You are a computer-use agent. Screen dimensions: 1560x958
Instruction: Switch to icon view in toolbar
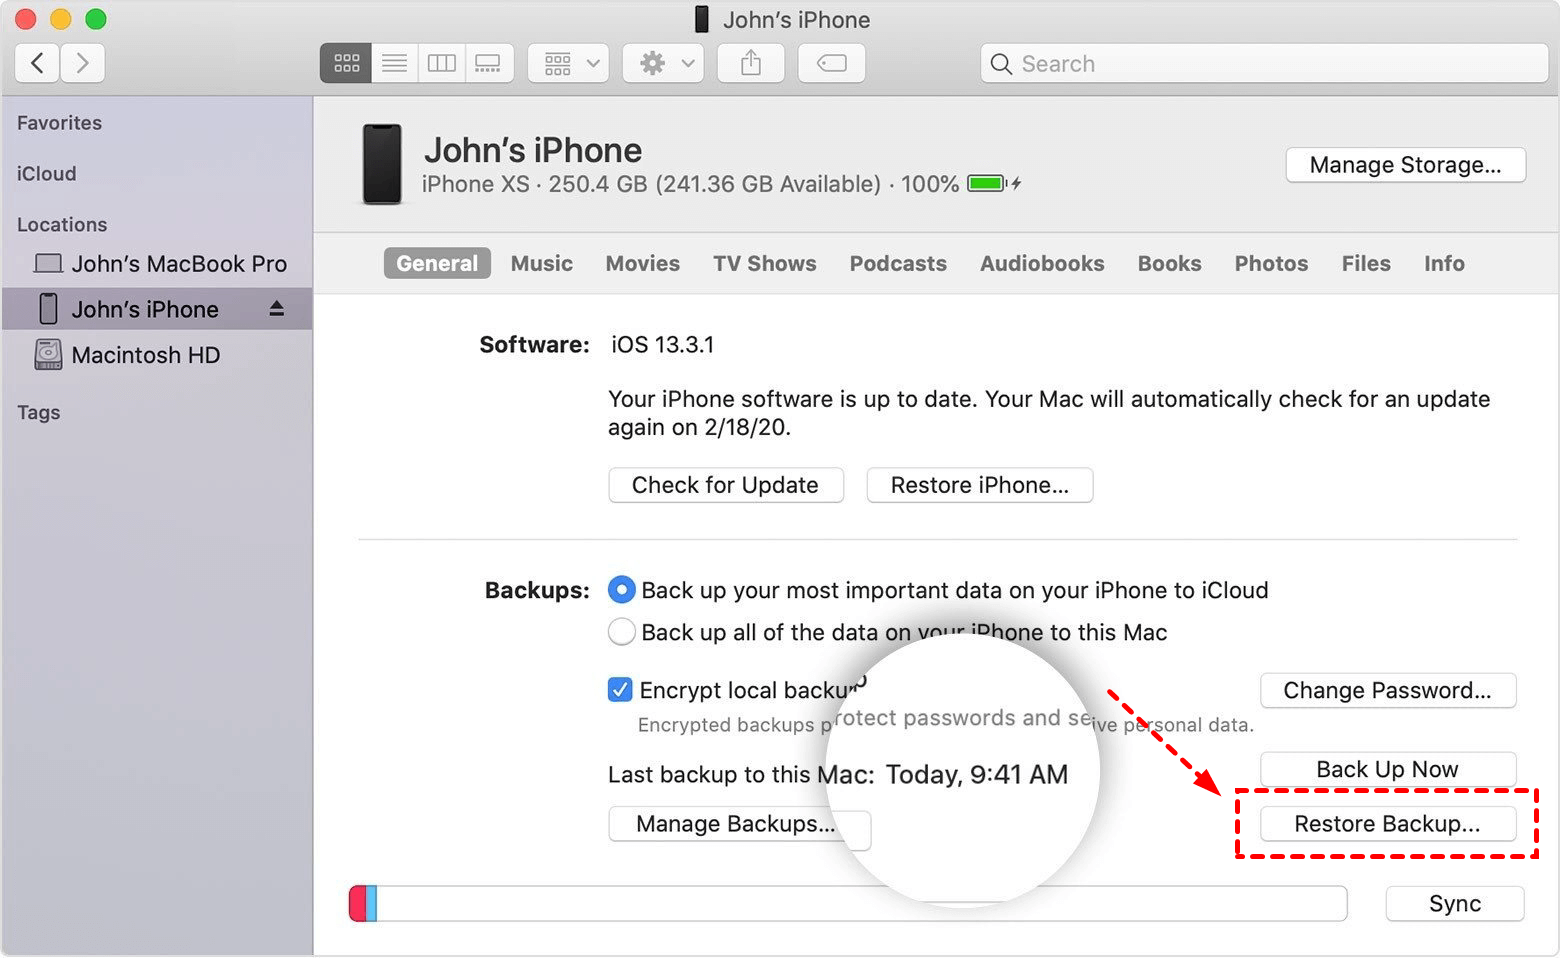(x=346, y=64)
